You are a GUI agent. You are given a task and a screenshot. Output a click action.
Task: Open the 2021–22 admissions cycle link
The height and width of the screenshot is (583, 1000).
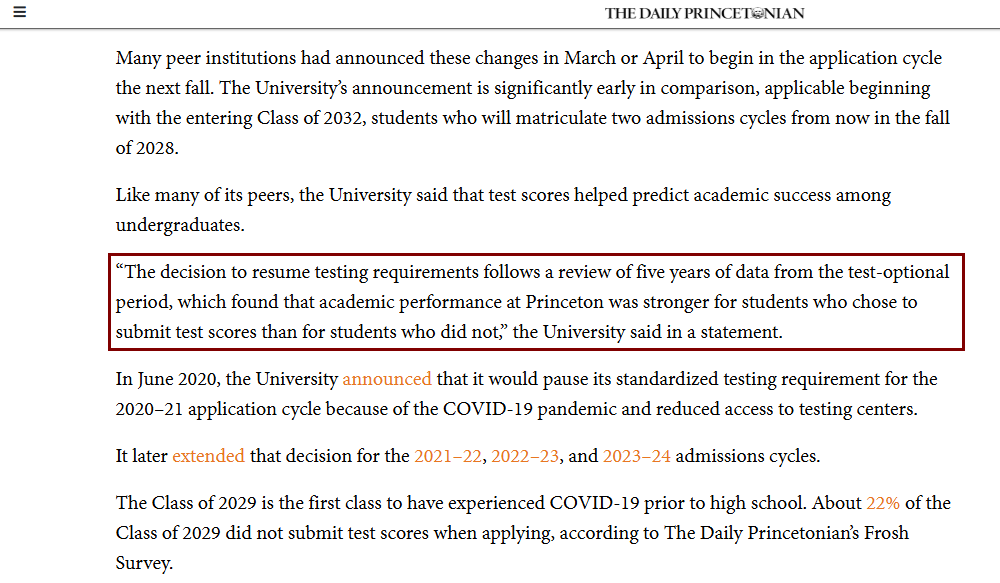(x=448, y=456)
